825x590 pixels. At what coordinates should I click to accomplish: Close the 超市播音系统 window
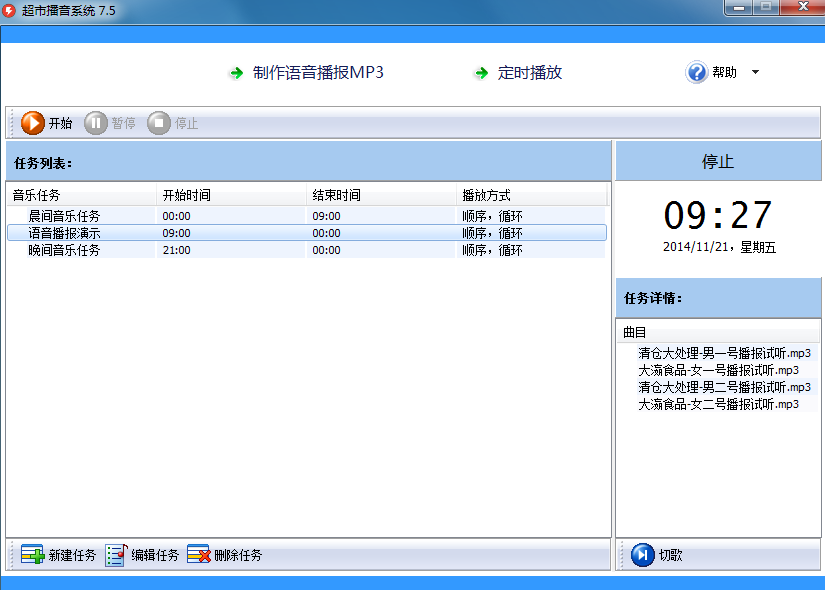(802, 7)
